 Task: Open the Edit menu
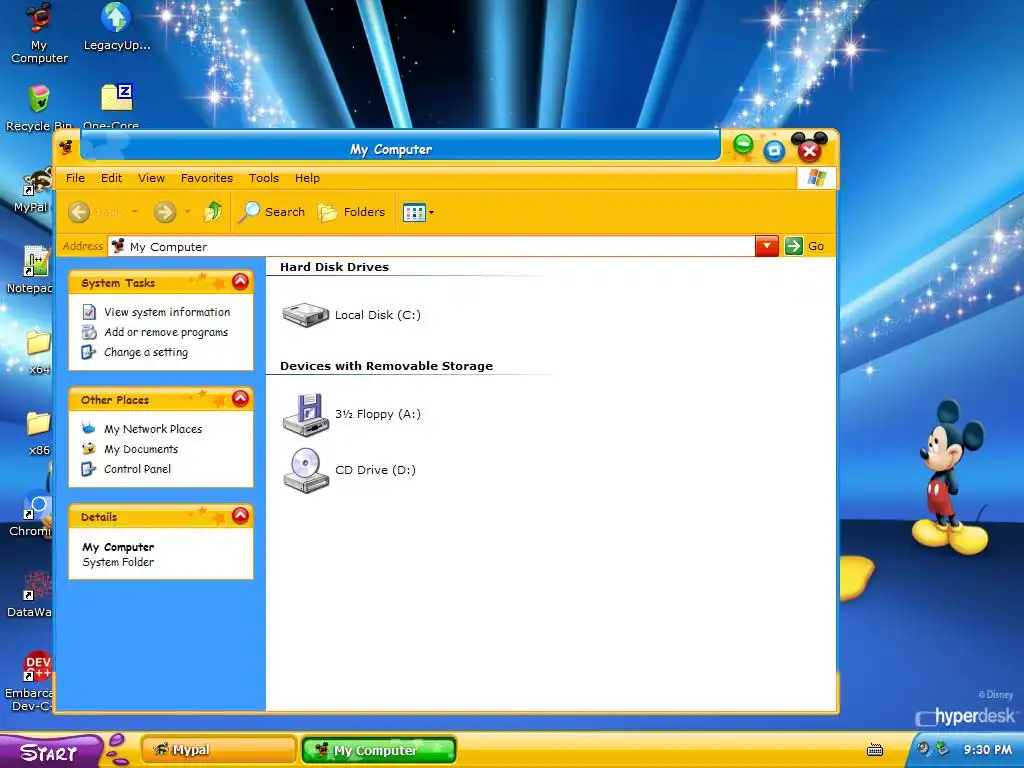(111, 178)
